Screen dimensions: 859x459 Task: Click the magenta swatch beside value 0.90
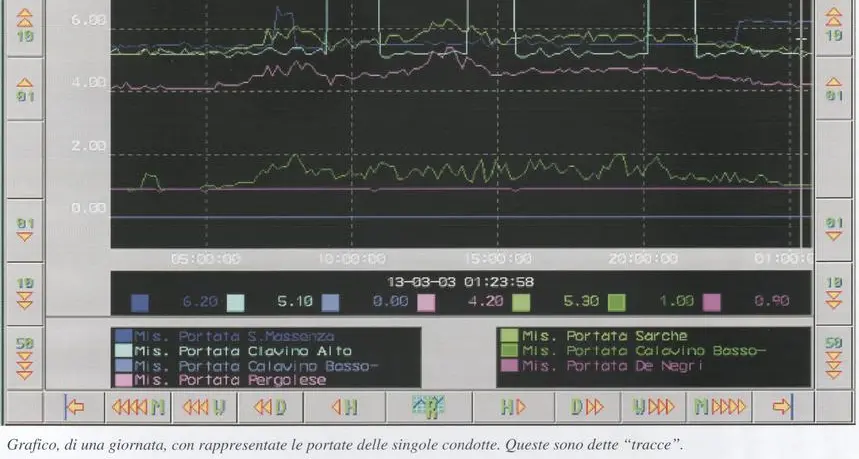coord(712,302)
